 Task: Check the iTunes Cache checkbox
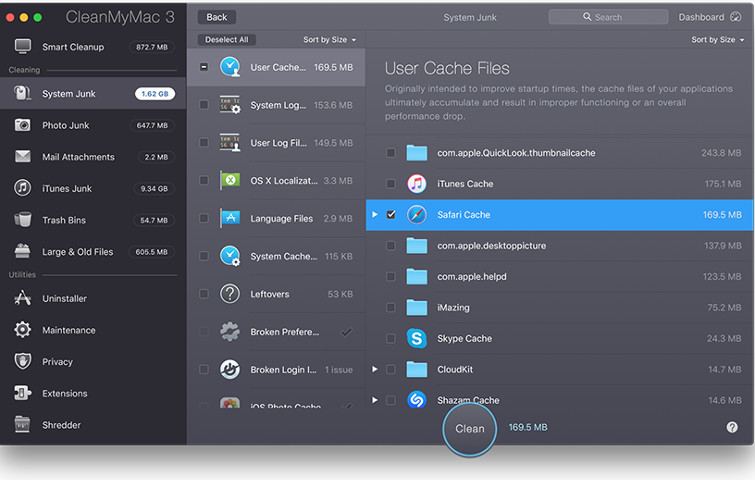click(x=391, y=183)
